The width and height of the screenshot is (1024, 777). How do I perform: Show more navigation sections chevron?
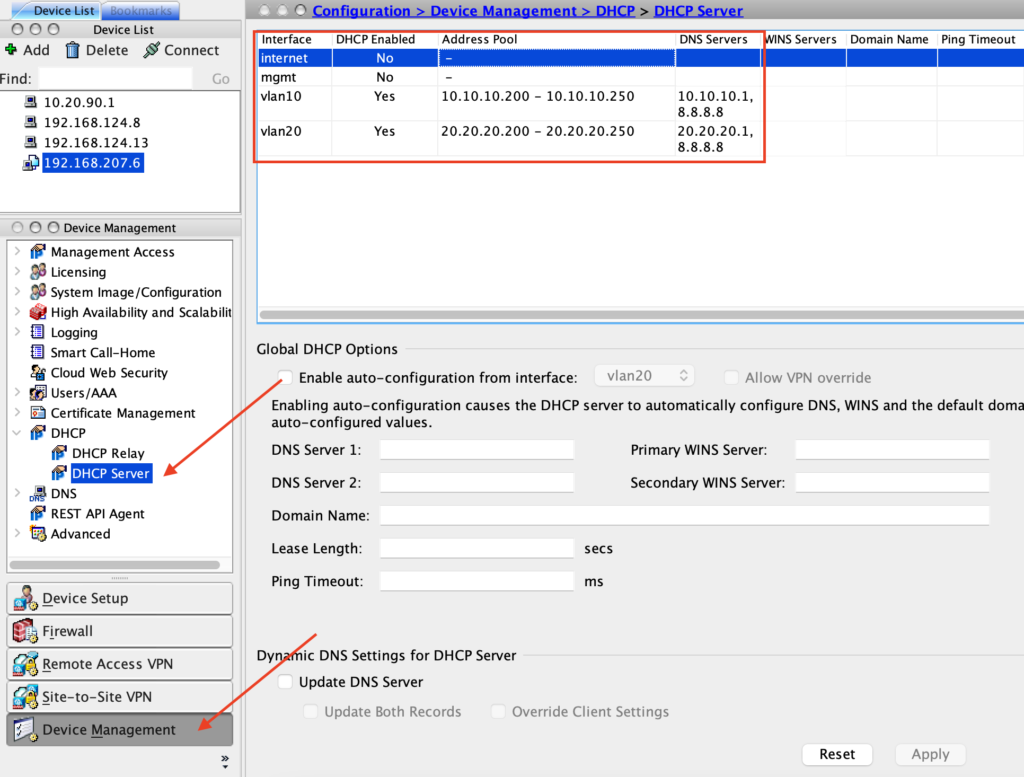point(225,761)
